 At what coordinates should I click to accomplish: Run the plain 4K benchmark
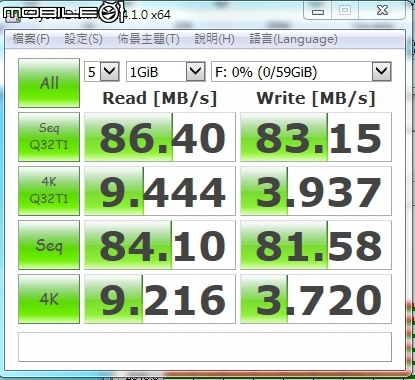(49, 299)
